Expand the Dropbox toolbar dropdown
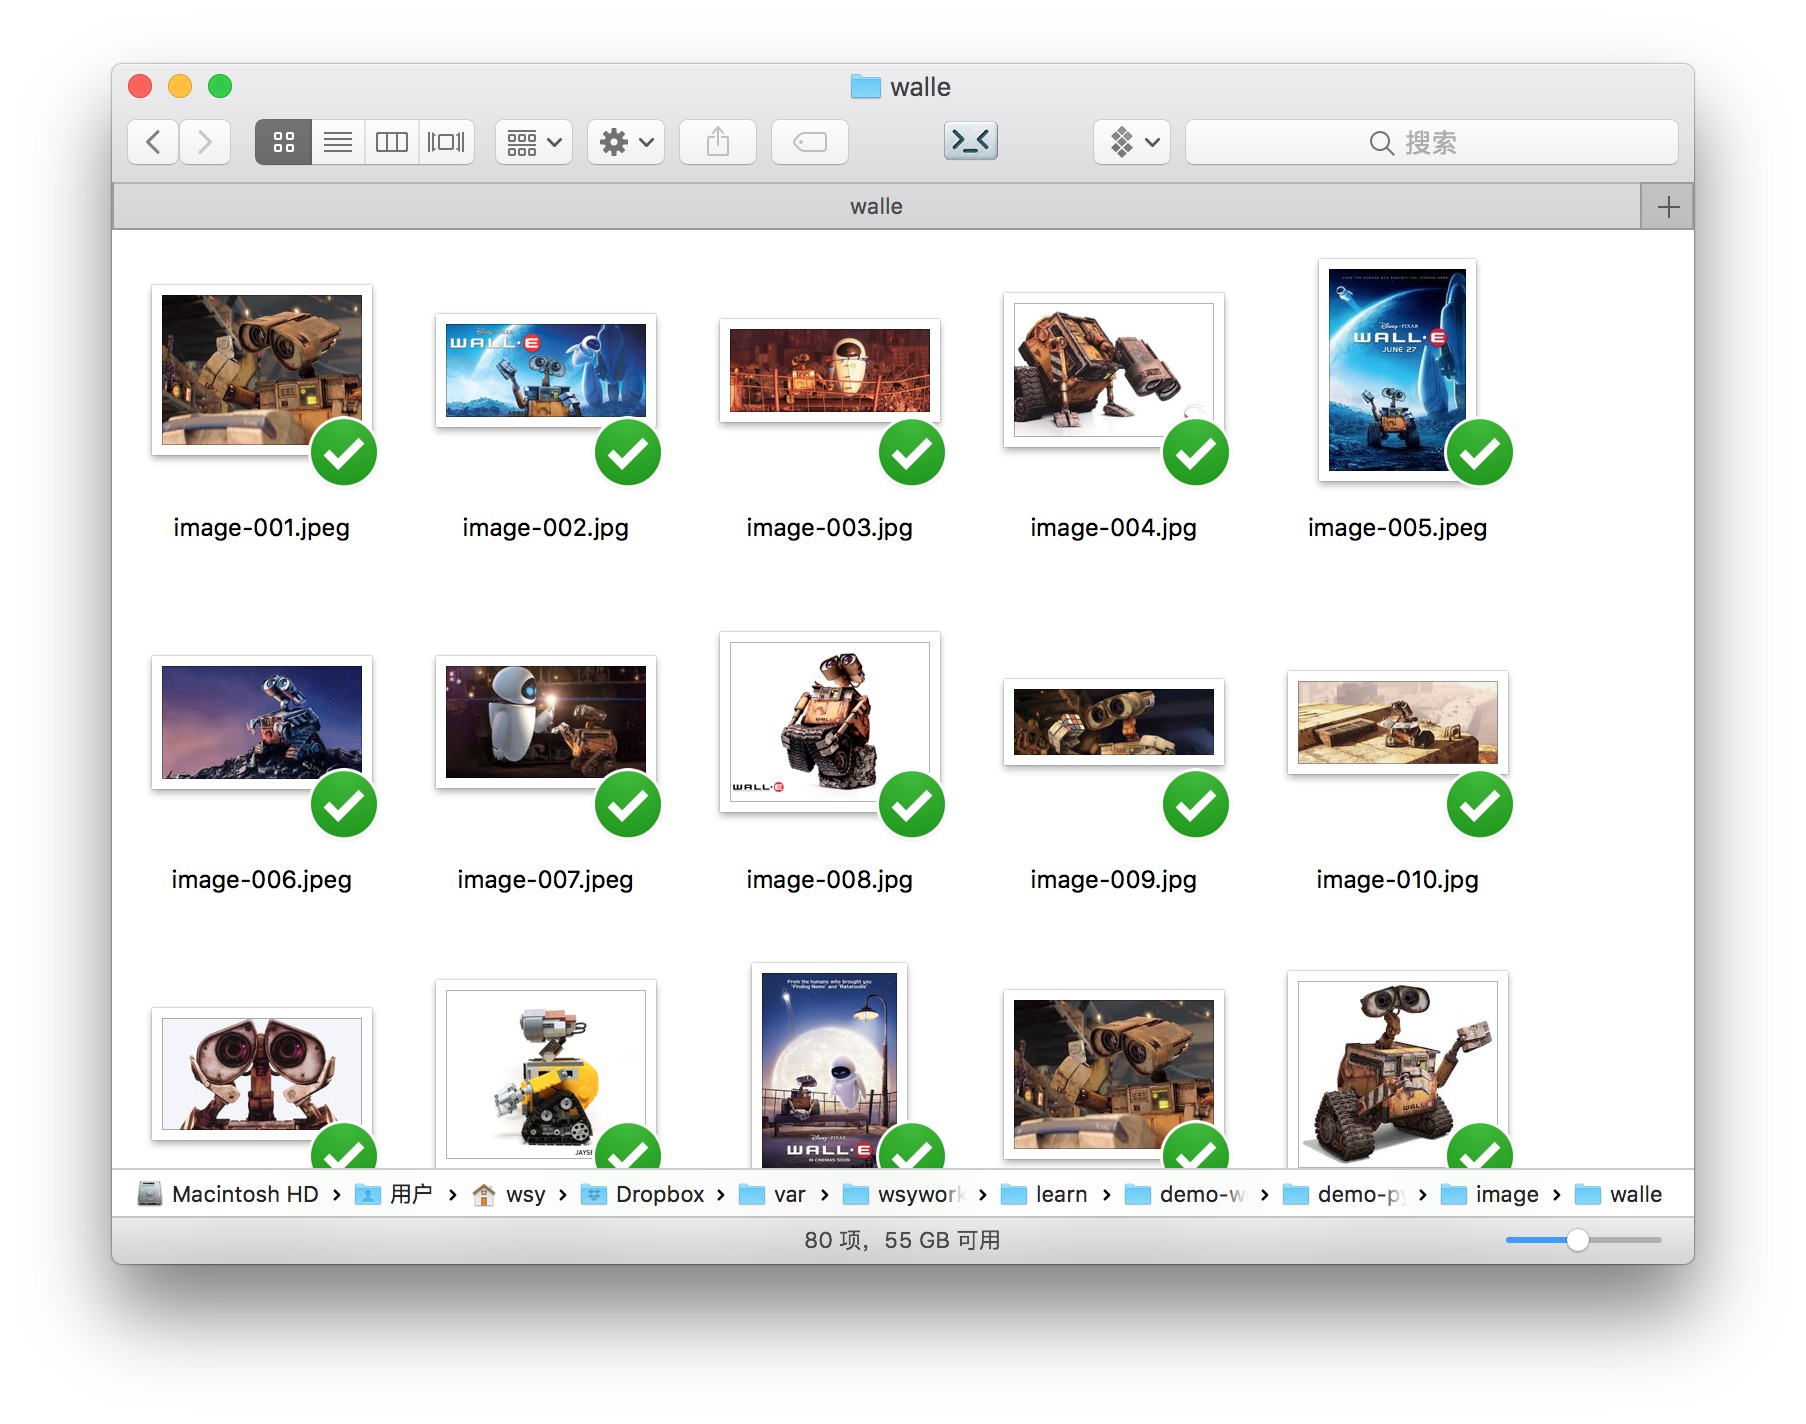Screen dimensions: 1806x1424 (x=1131, y=142)
